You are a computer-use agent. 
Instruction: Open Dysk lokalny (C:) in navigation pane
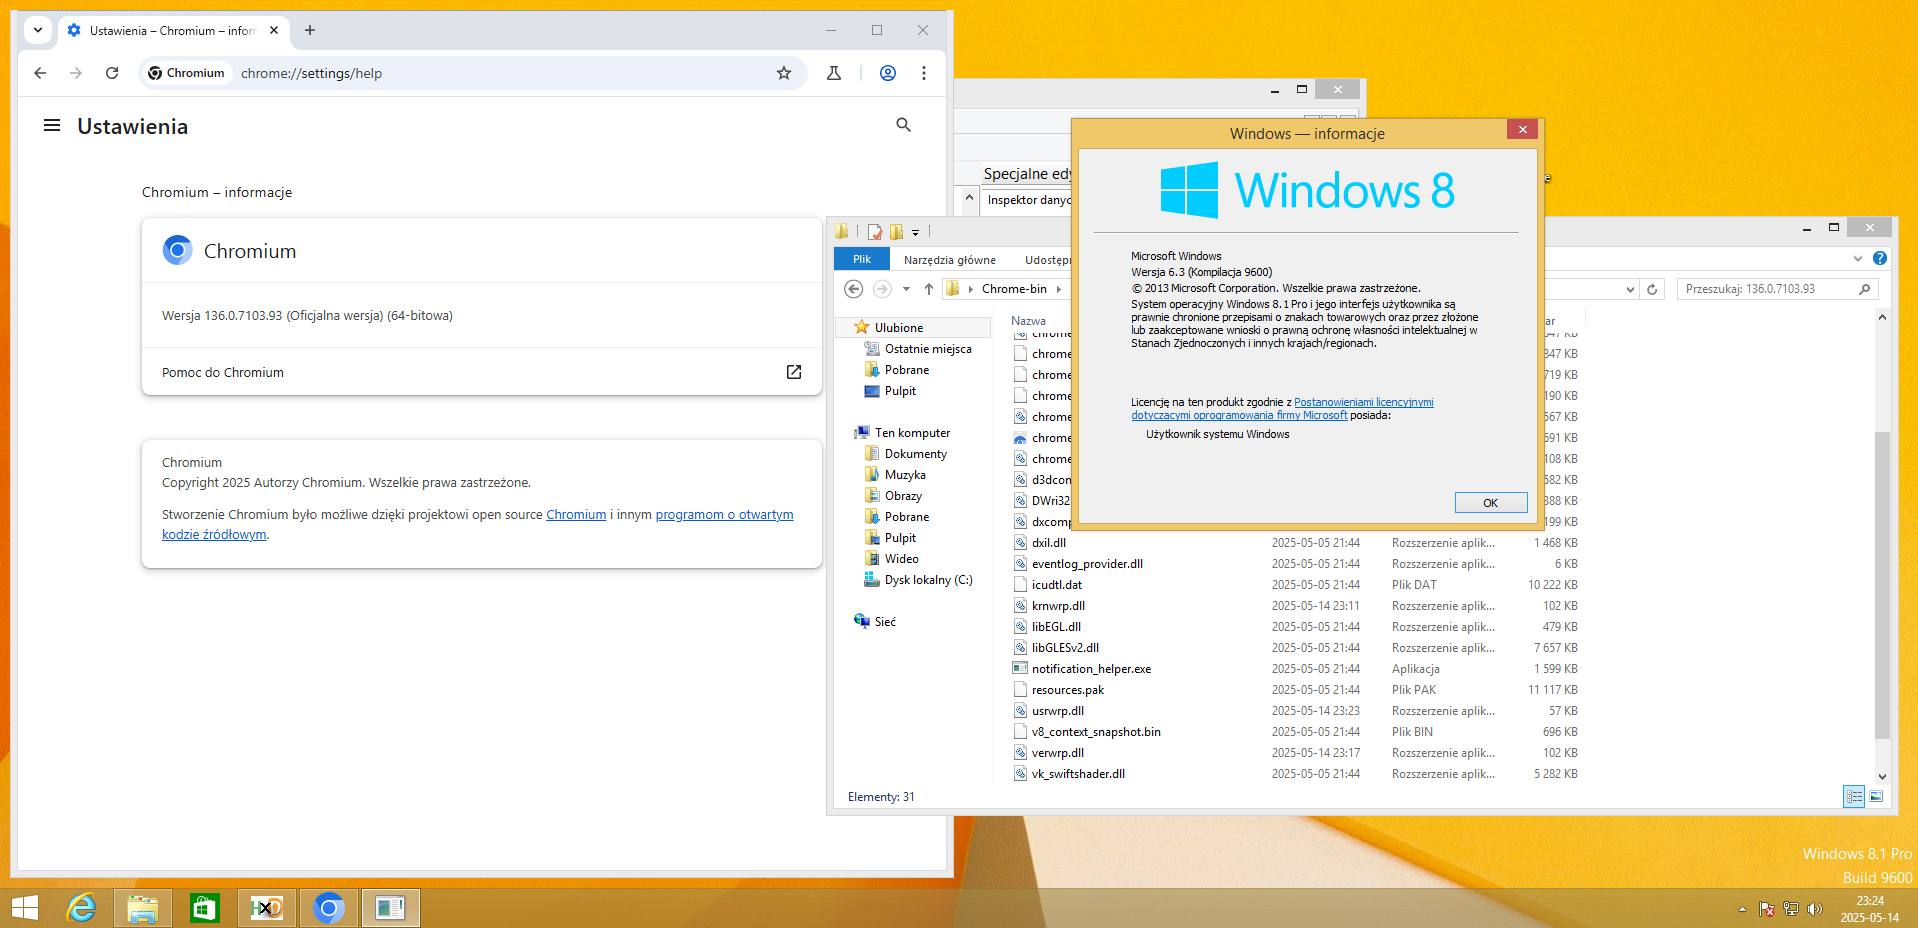tap(928, 580)
